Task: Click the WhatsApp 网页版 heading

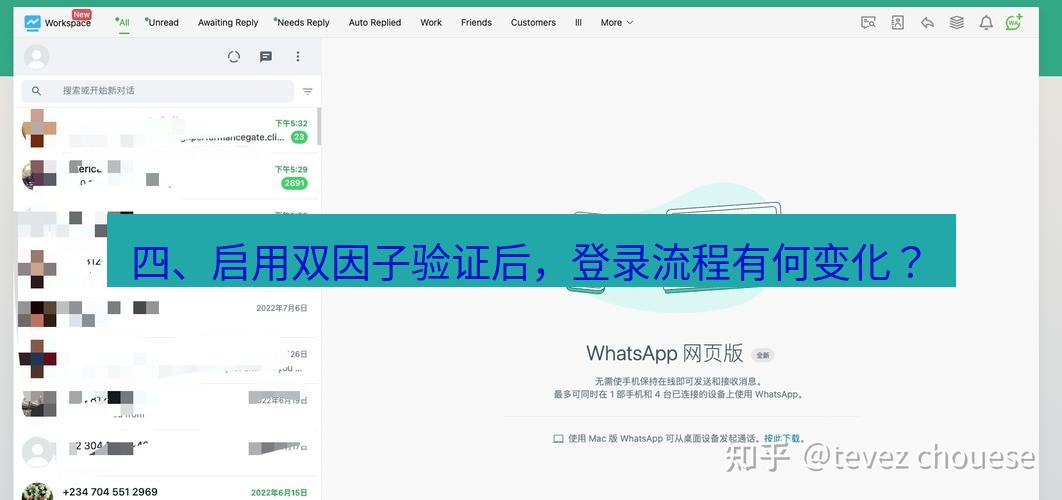Action: pyautogui.click(x=664, y=353)
